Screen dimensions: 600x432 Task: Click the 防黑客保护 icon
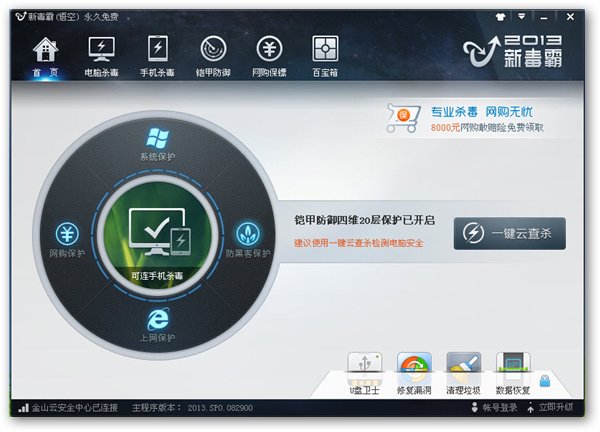pyautogui.click(x=248, y=234)
